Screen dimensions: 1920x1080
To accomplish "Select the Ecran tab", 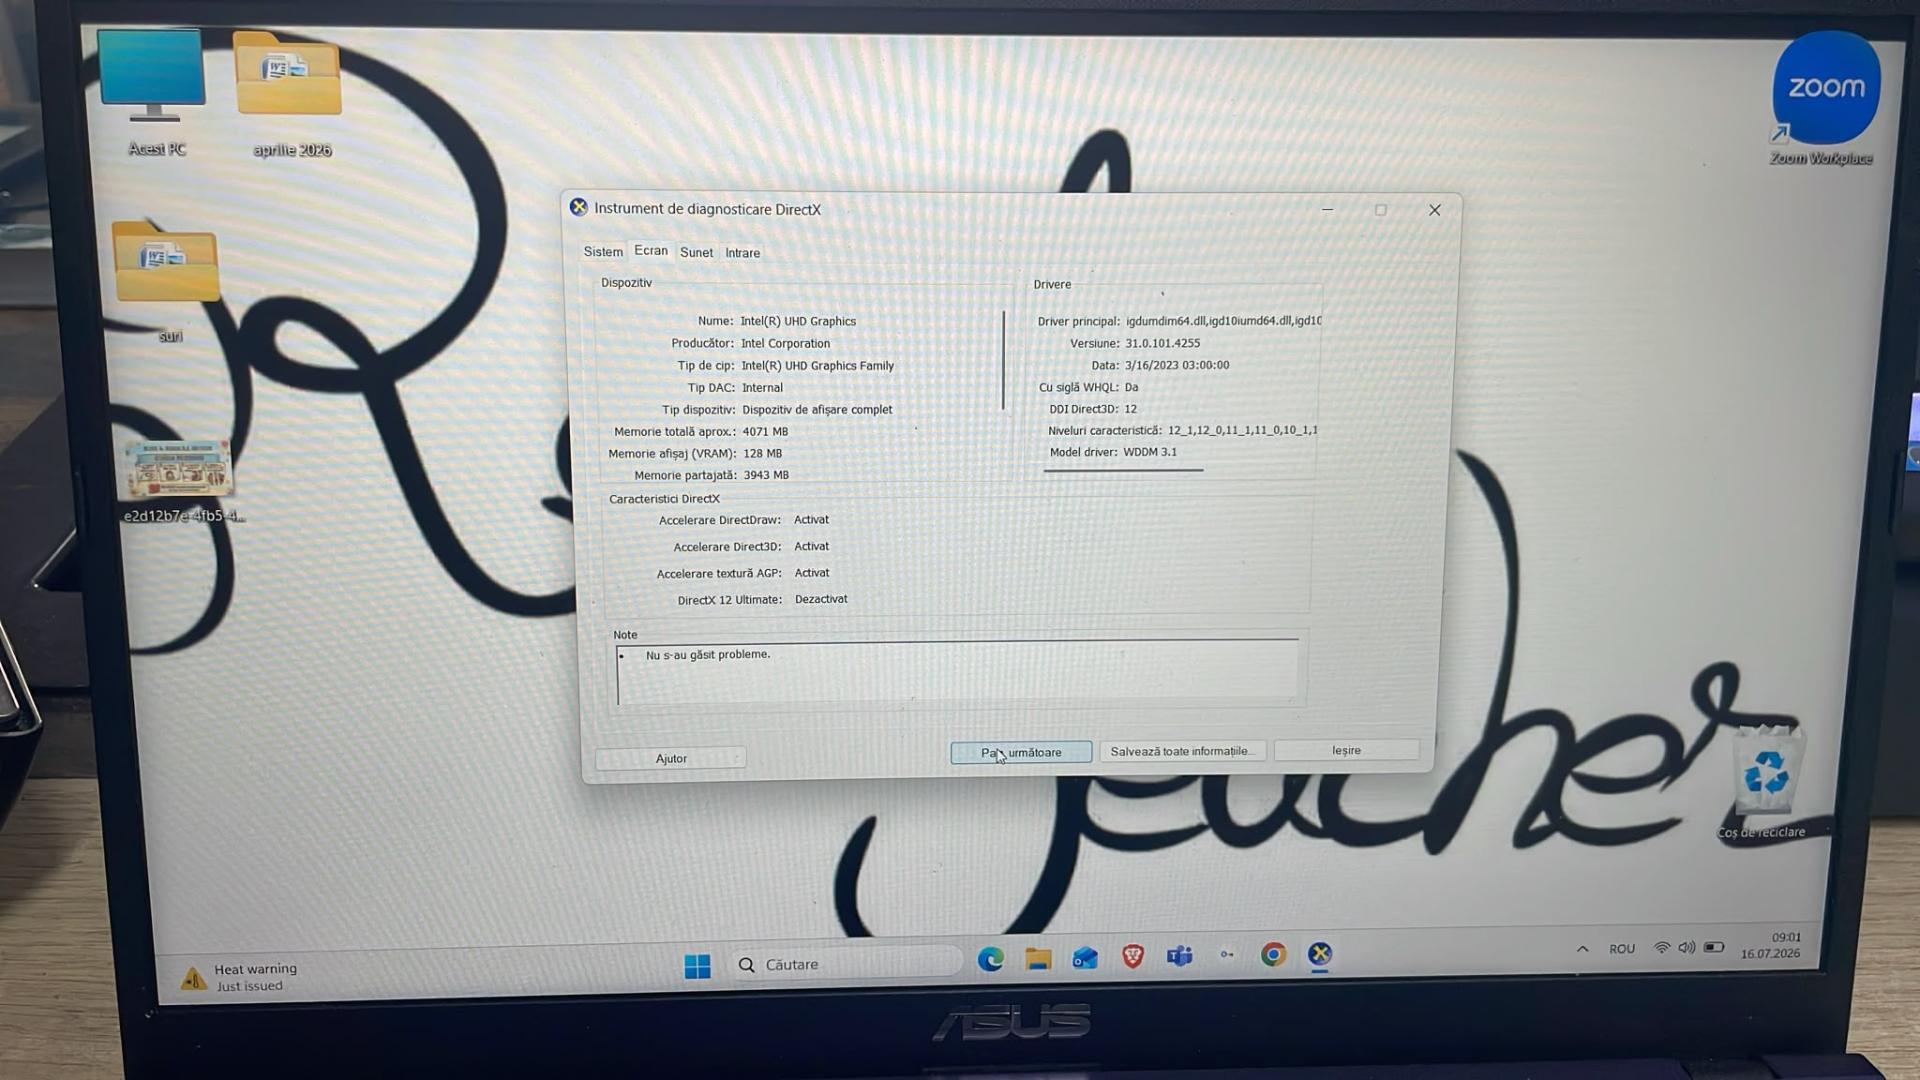I will point(651,251).
